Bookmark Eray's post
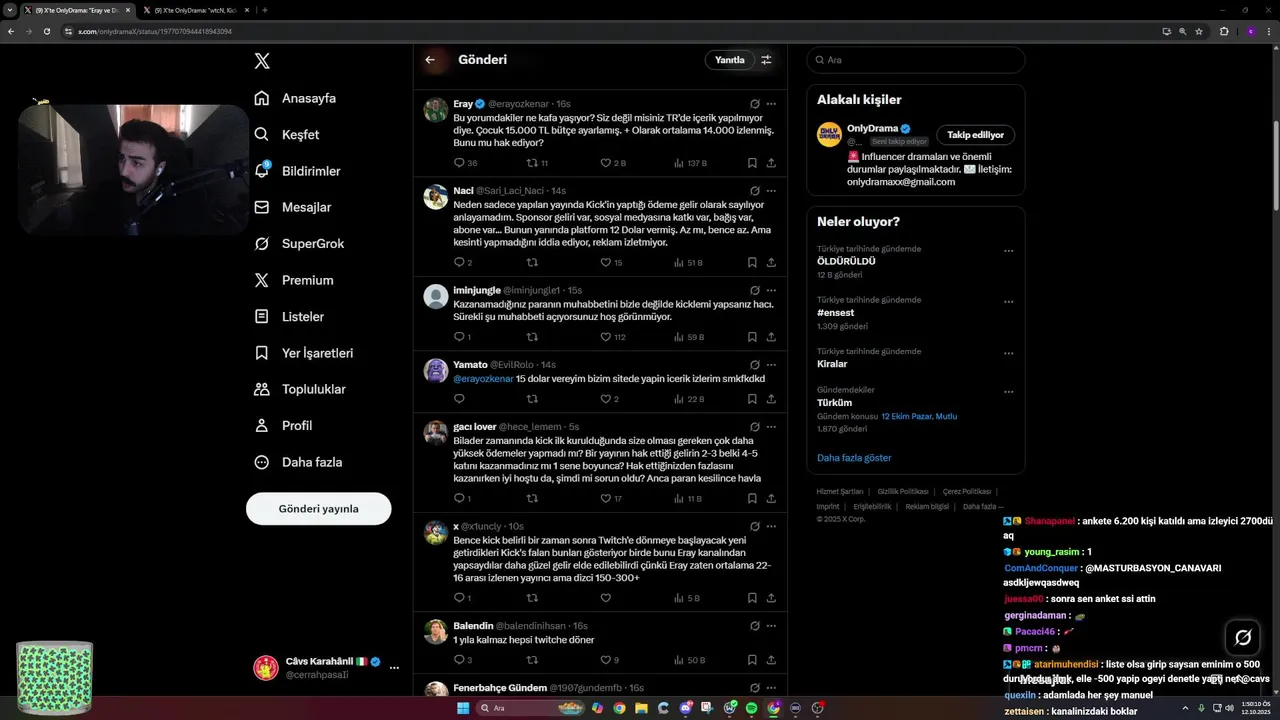 pyautogui.click(x=752, y=163)
